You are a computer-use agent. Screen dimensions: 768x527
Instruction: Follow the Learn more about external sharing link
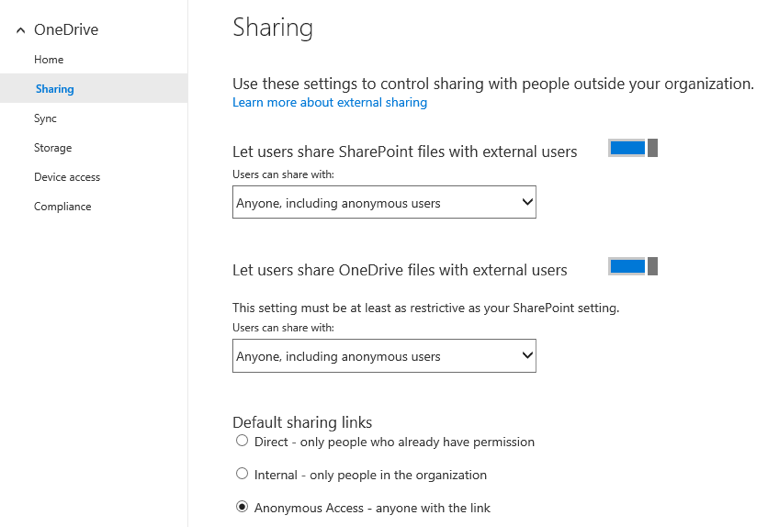(330, 102)
